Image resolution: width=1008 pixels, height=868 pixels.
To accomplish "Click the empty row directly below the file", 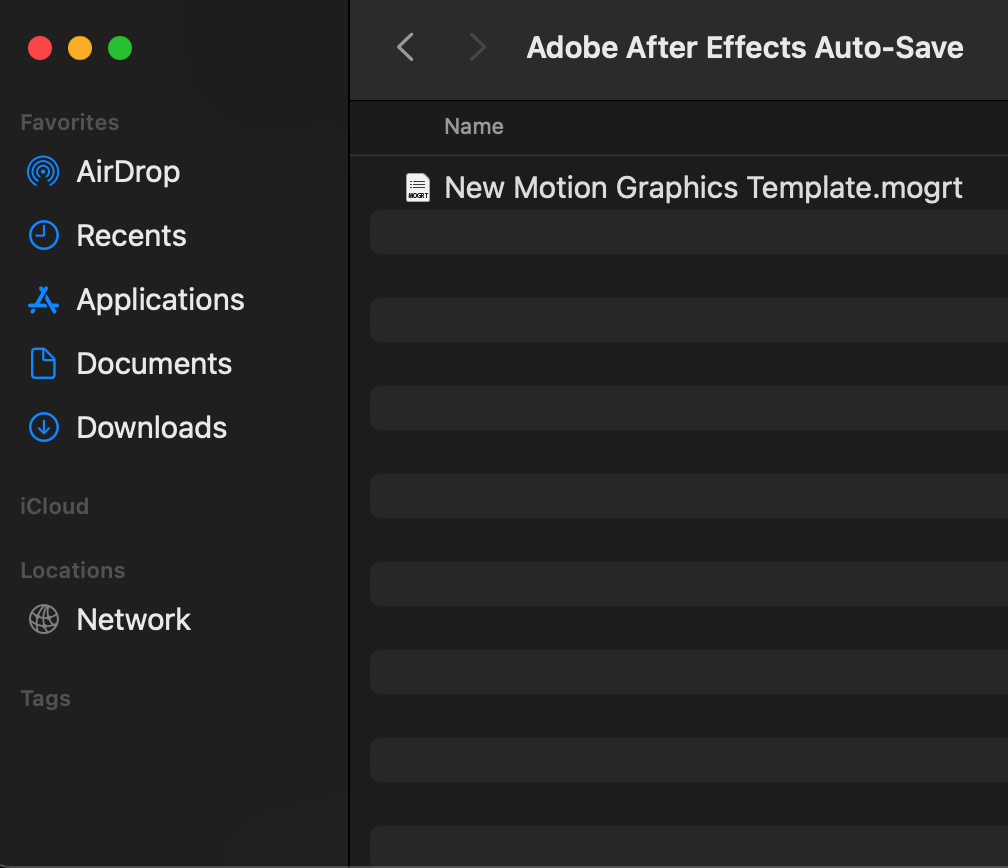I will coord(688,232).
